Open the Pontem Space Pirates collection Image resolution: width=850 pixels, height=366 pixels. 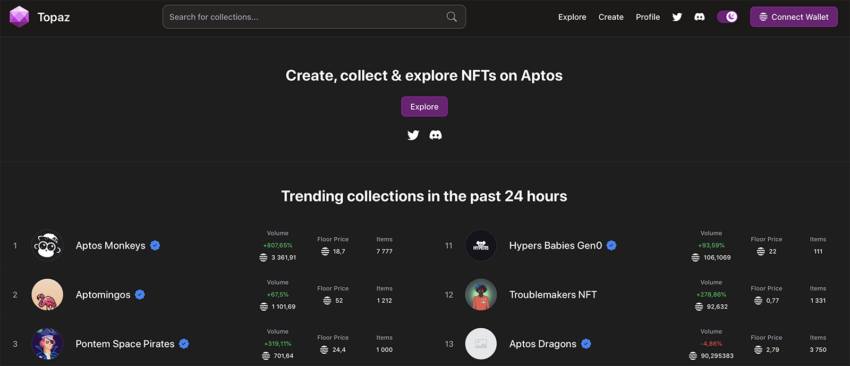tap(125, 344)
